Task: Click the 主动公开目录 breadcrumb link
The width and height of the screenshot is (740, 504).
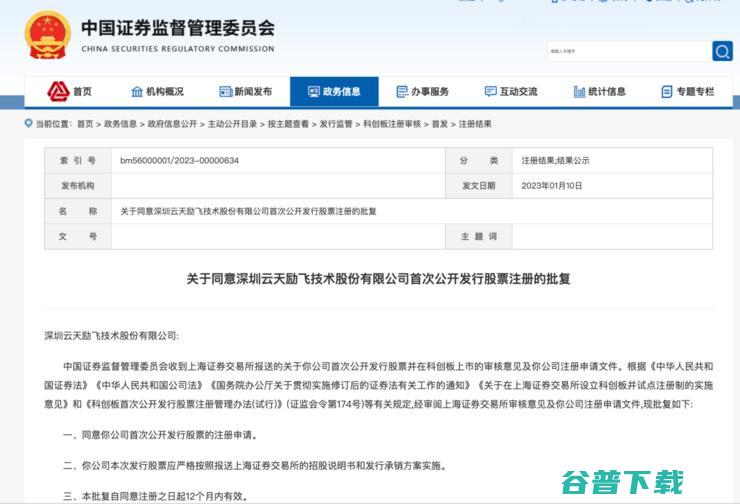Action: [x=232, y=124]
